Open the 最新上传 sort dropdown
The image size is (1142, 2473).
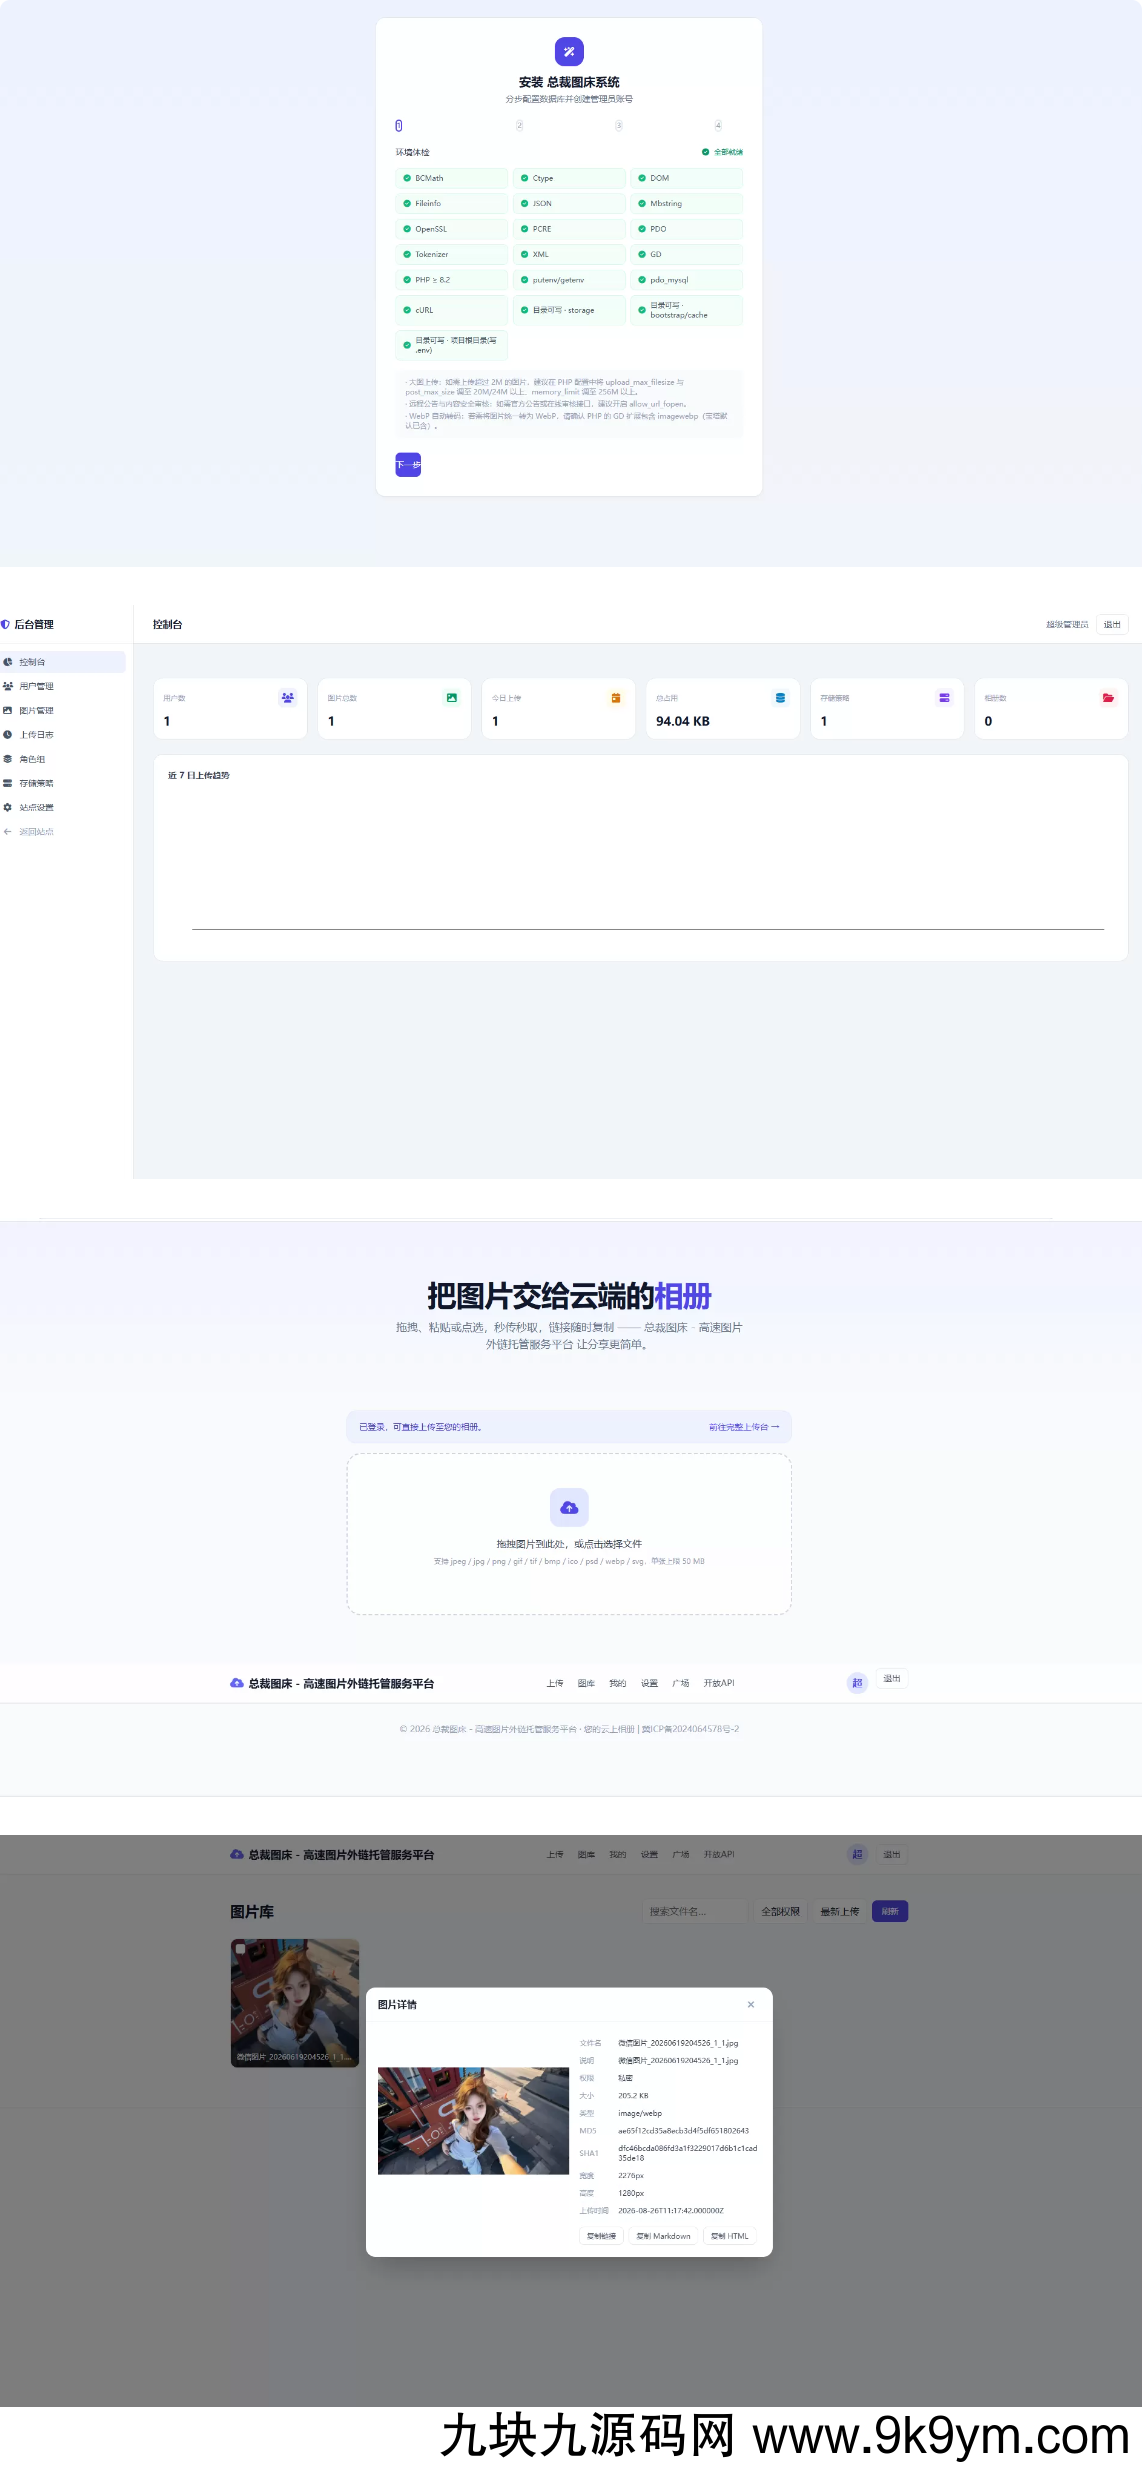pyautogui.click(x=840, y=1911)
